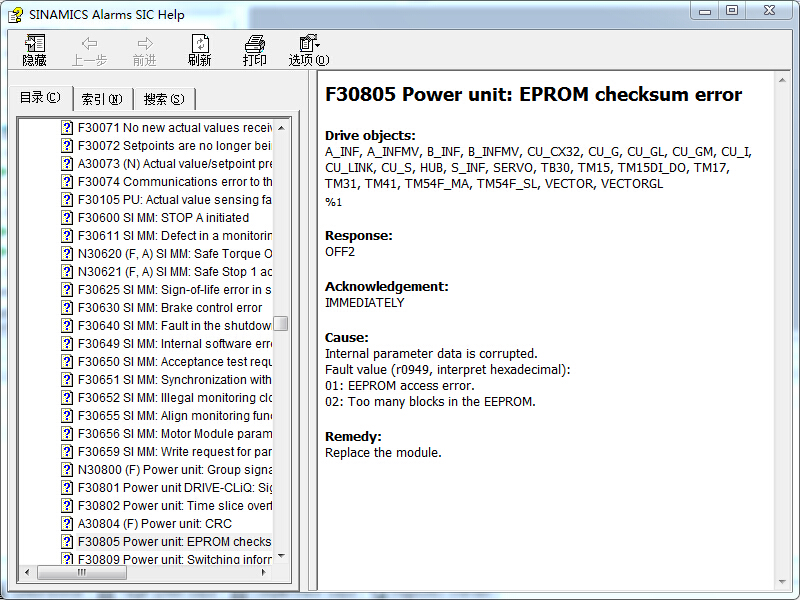
Task: Click help icon beside N30620 Safe Torque
Action: tap(67, 254)
